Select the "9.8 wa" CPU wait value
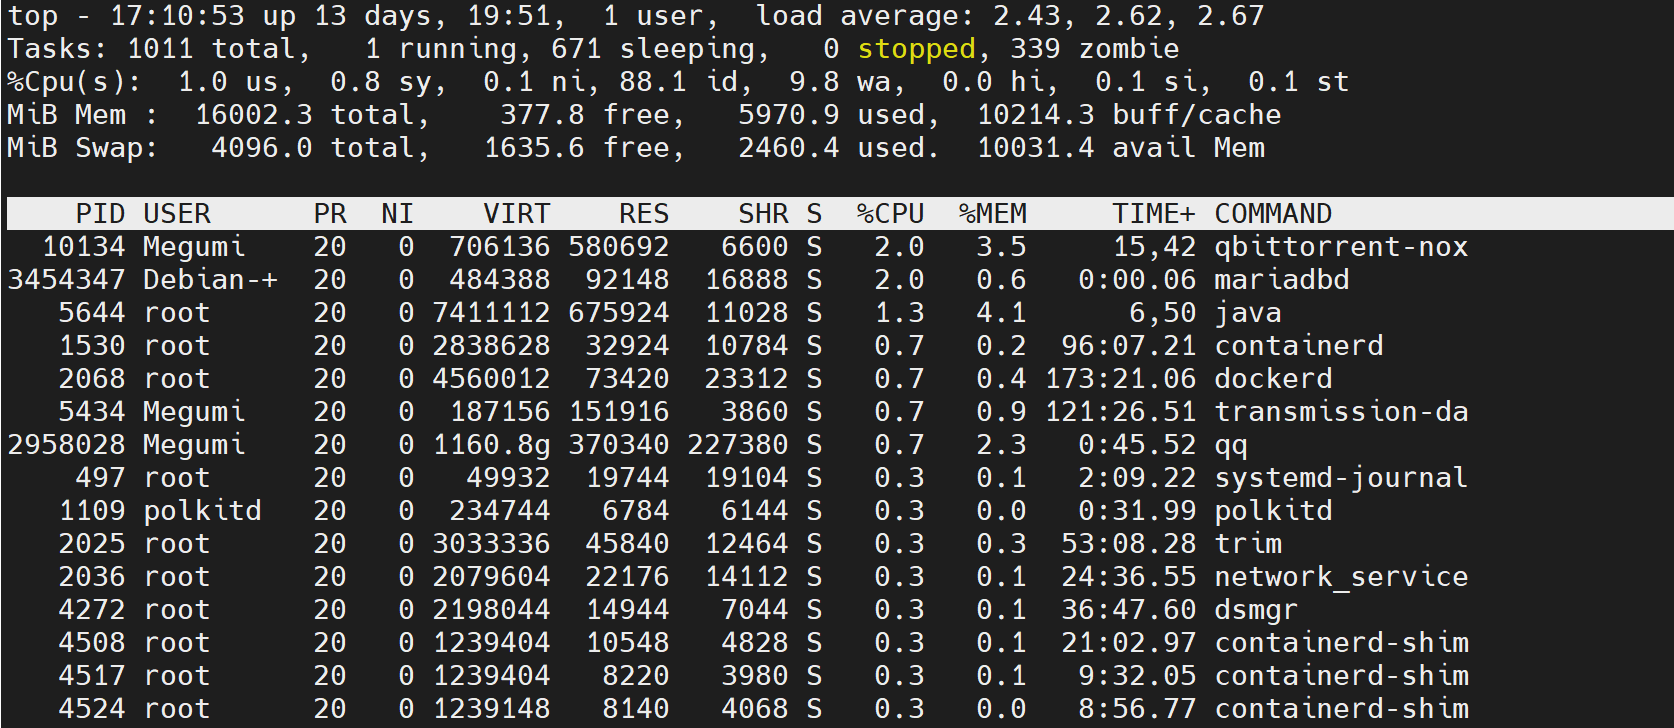This screenshot has height=728, width=1674. (x=840, y=82)
